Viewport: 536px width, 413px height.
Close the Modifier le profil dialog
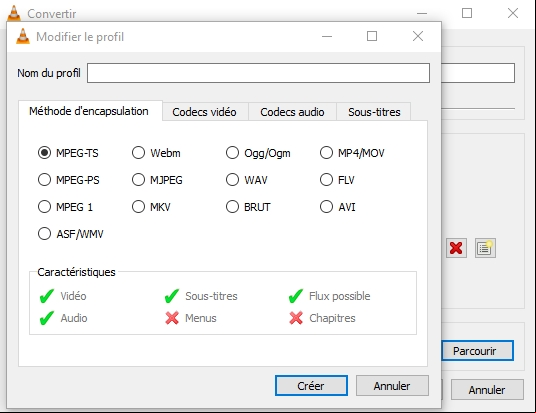418,36
